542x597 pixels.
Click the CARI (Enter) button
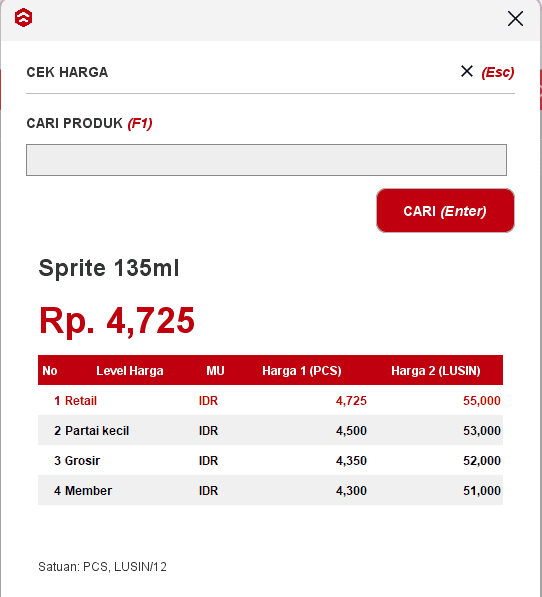445,211
